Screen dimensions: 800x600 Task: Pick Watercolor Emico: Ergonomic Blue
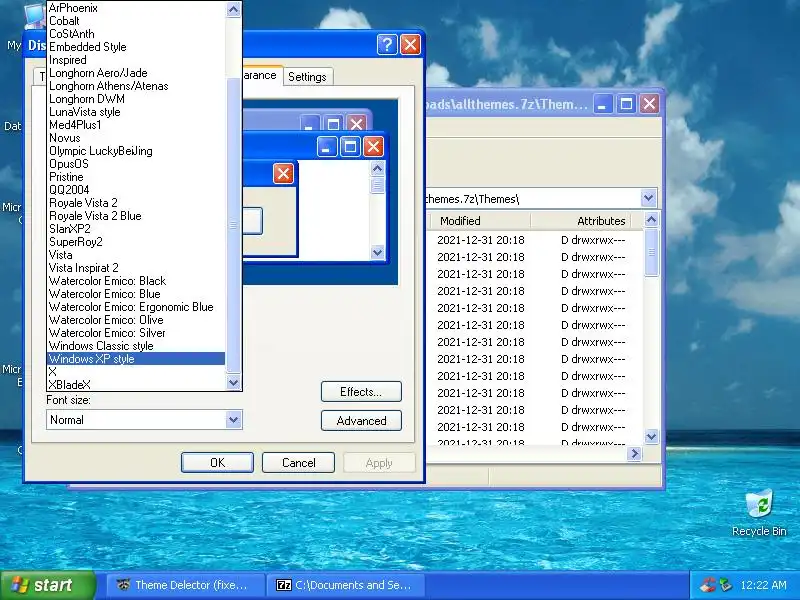pos(136,307)
